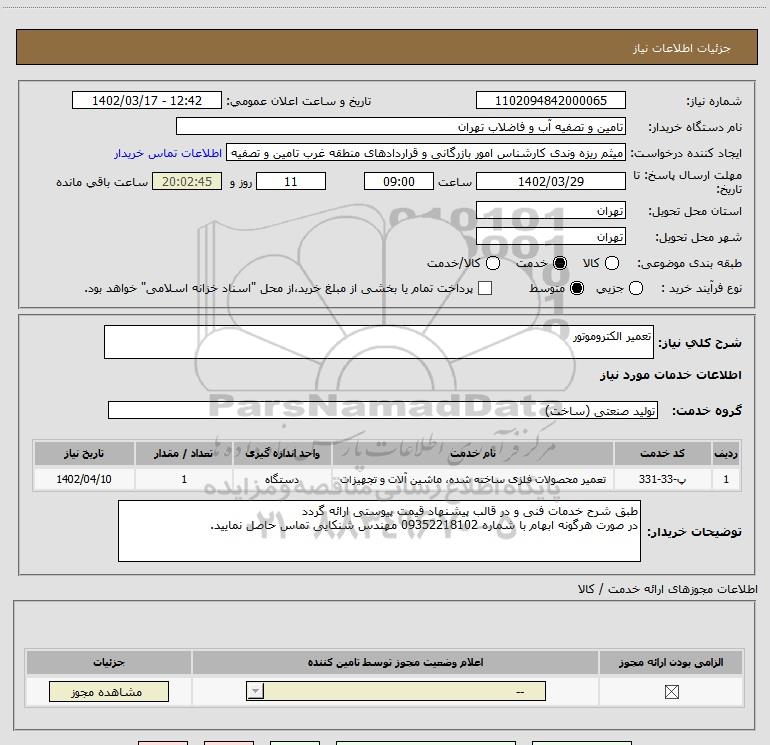Toggle the الزامی بودن ارائه مجوز checkbox

671,692
